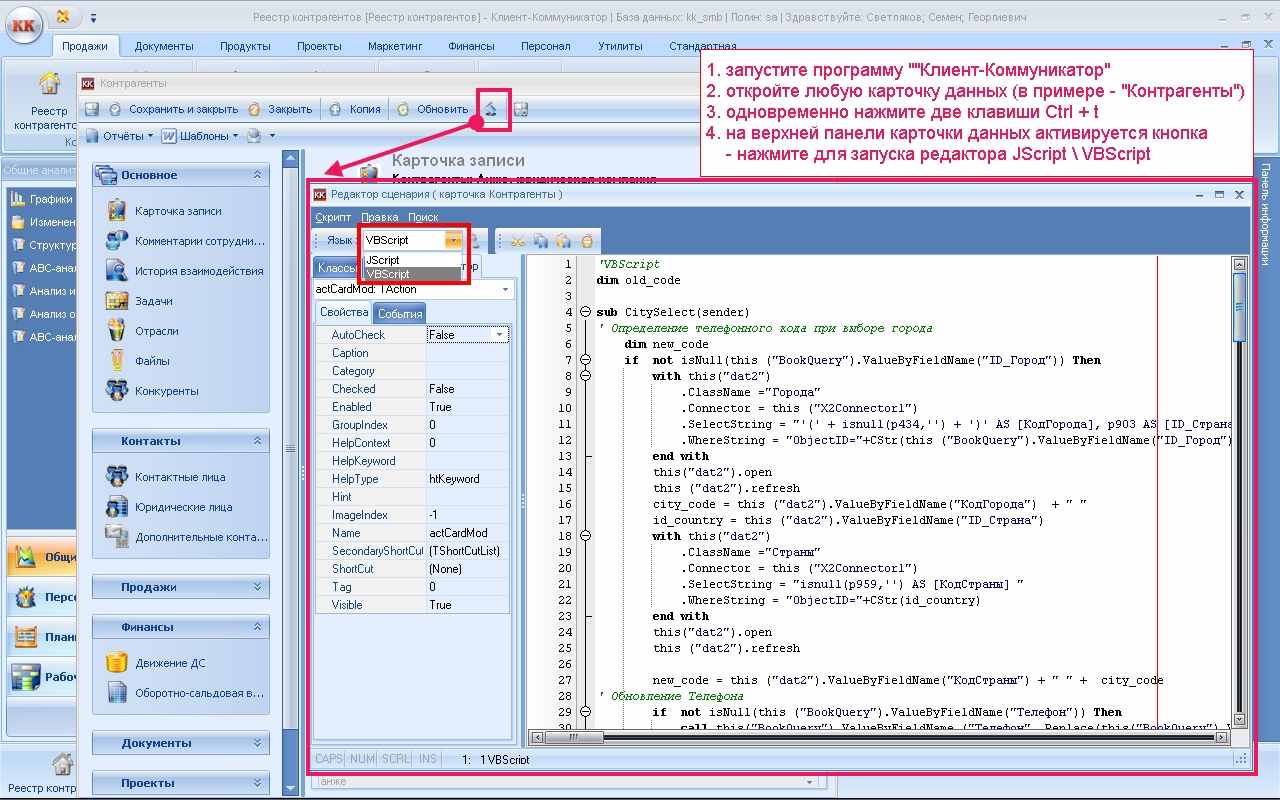Collapse the Основное panel section
The height and width of the screenshot is (800, 1280).
coord(257,175)
